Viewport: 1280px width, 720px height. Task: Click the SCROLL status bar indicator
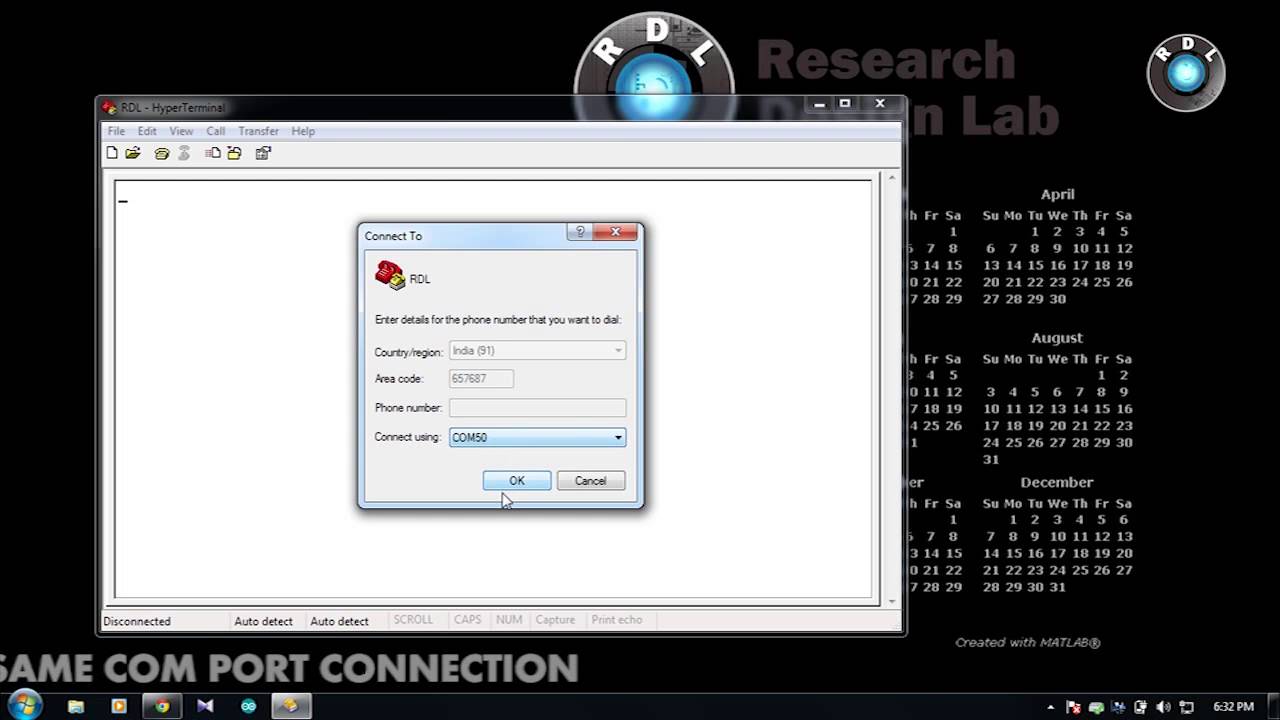pos(413,620)
